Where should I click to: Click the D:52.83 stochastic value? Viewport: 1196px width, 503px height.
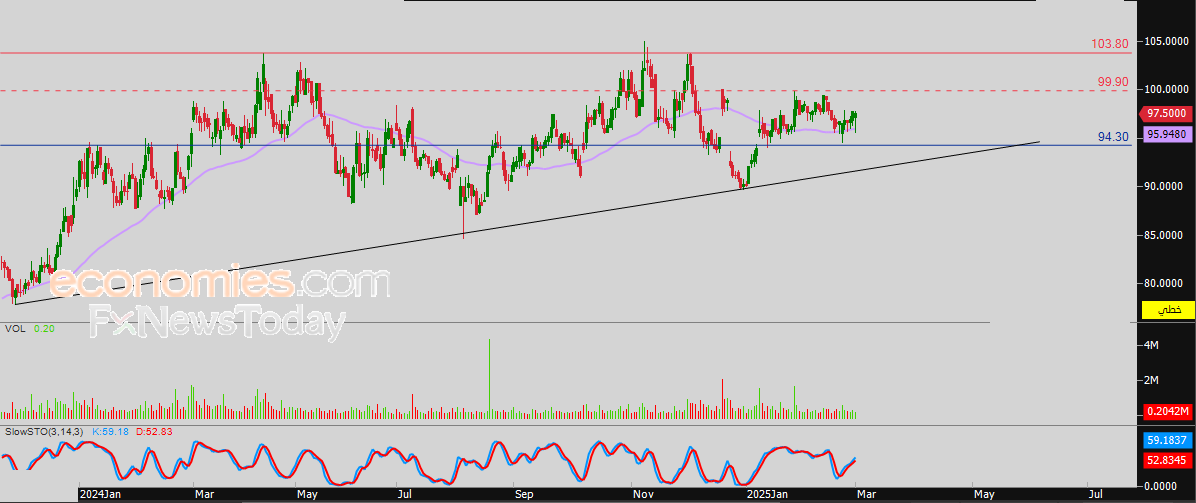pos(155,433)
